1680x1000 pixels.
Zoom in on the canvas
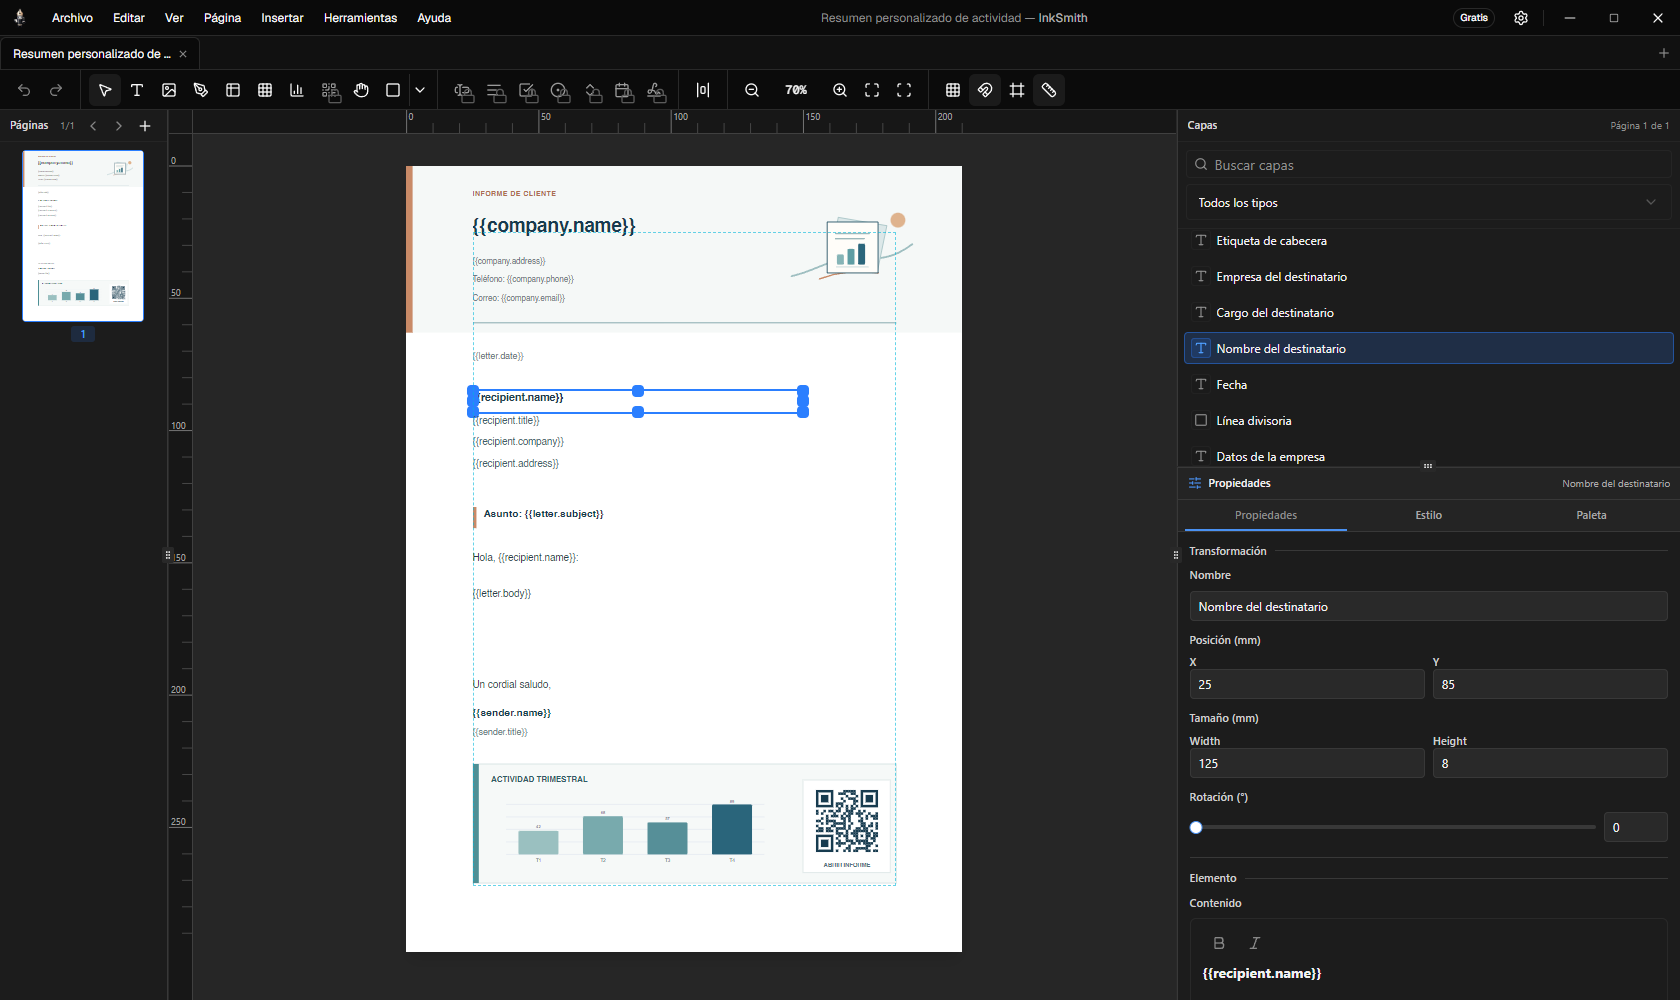(x=840, y=90)
